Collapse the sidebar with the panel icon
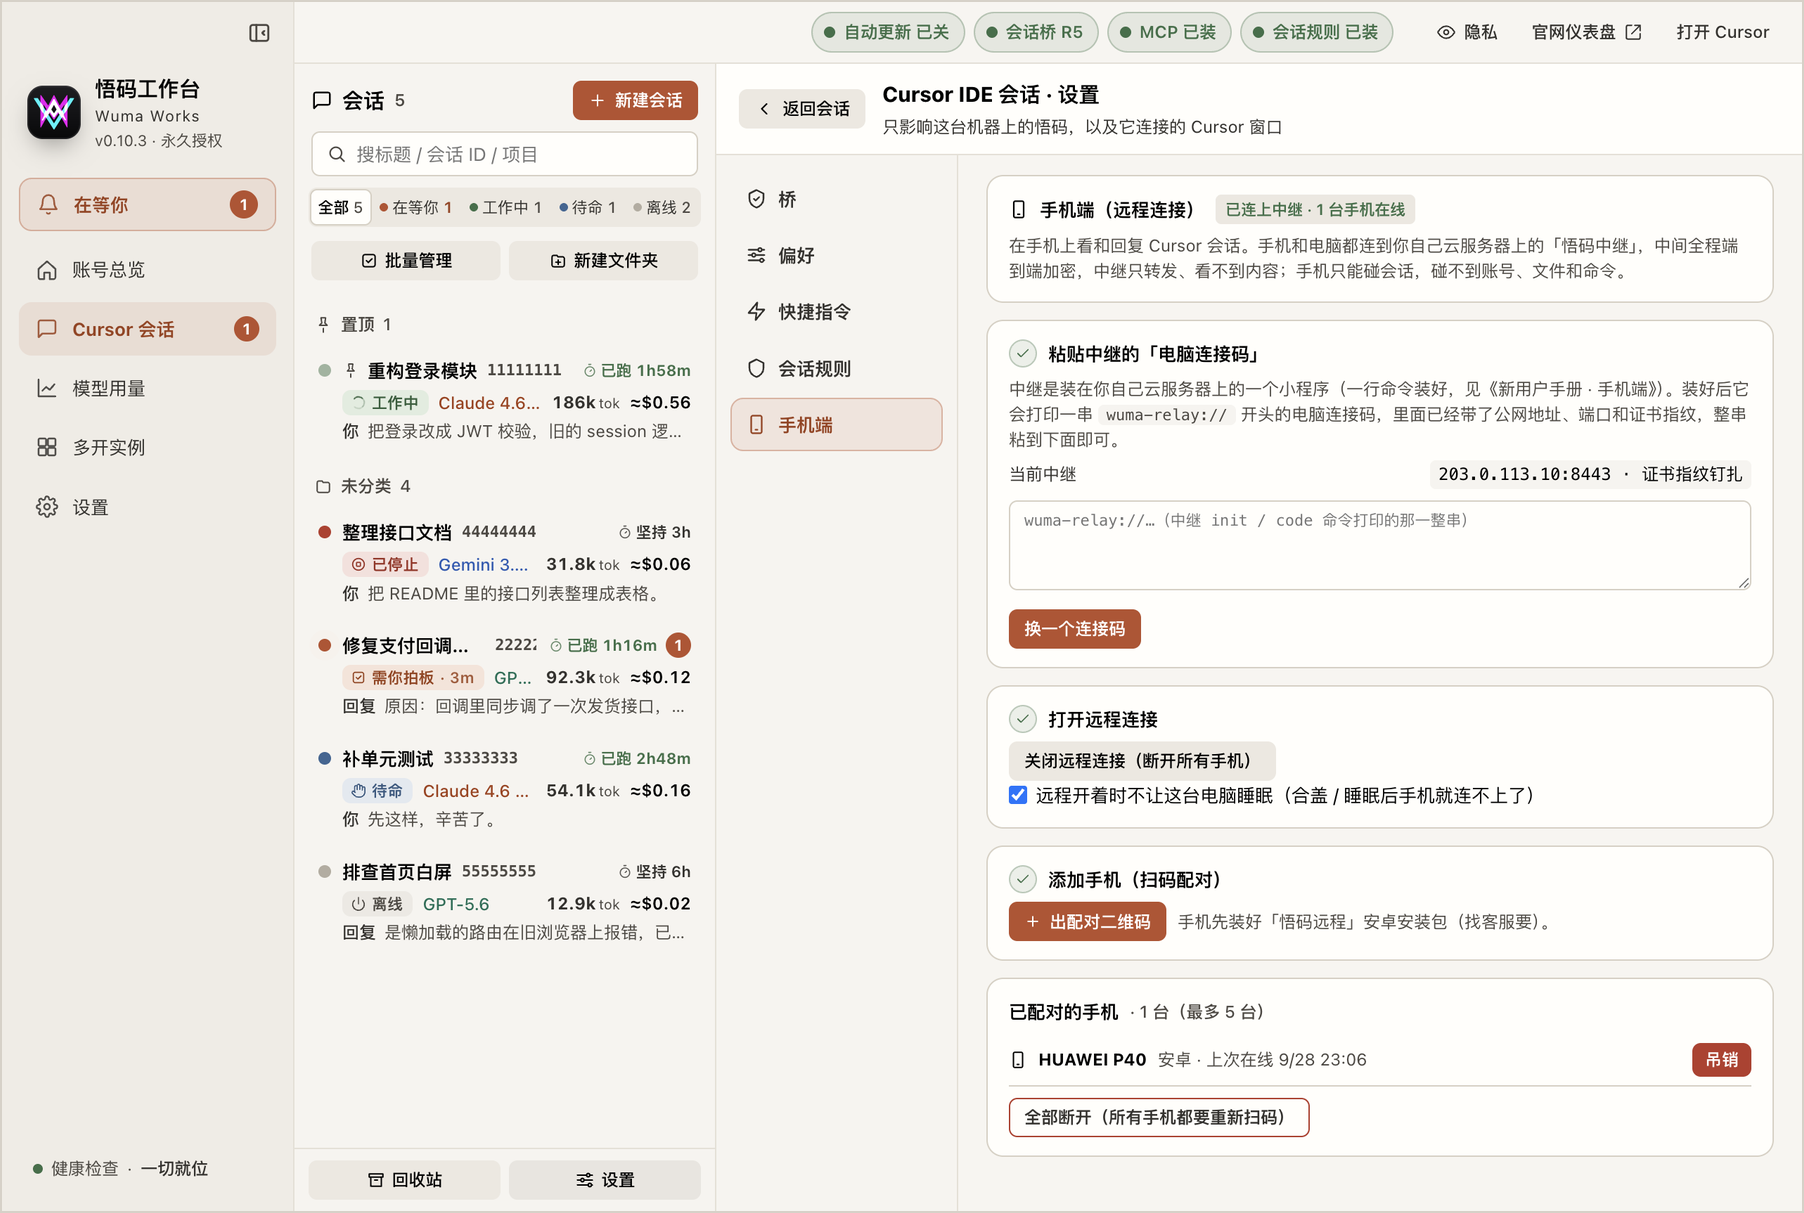This screenshot has width=1804, height=1213. 259,33
